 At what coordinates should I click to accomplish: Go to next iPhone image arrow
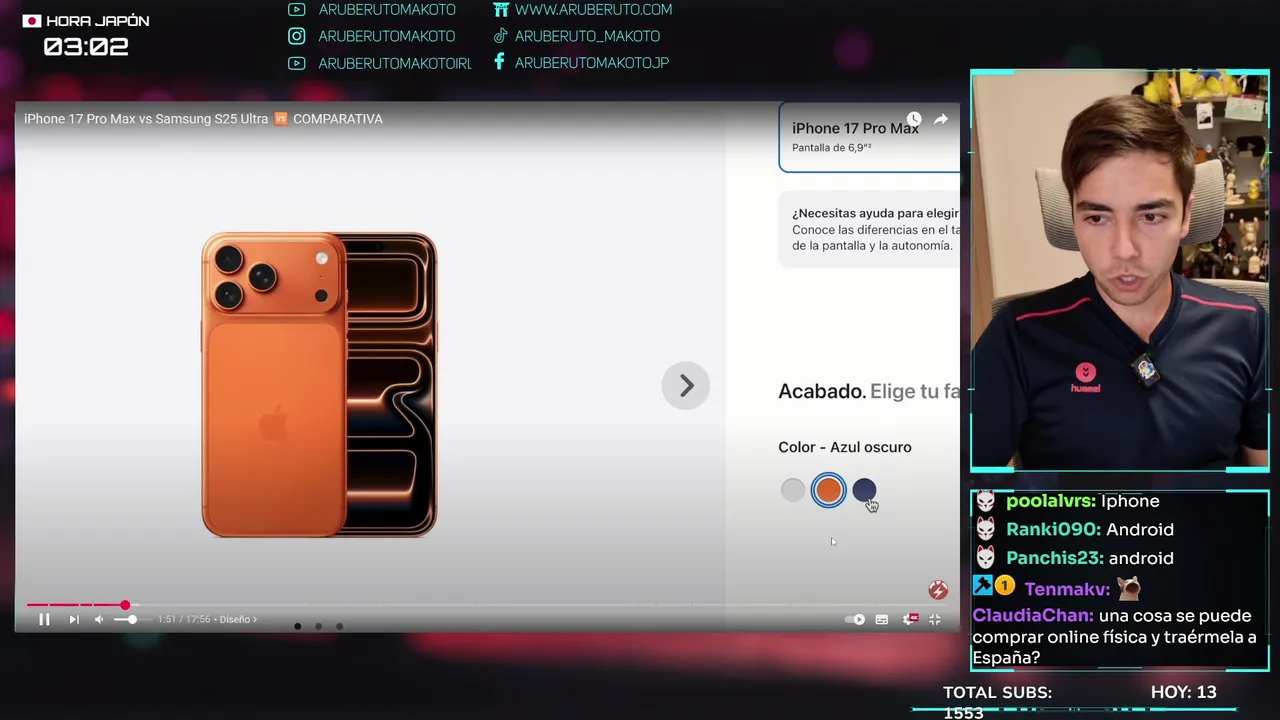pos(686,386)
